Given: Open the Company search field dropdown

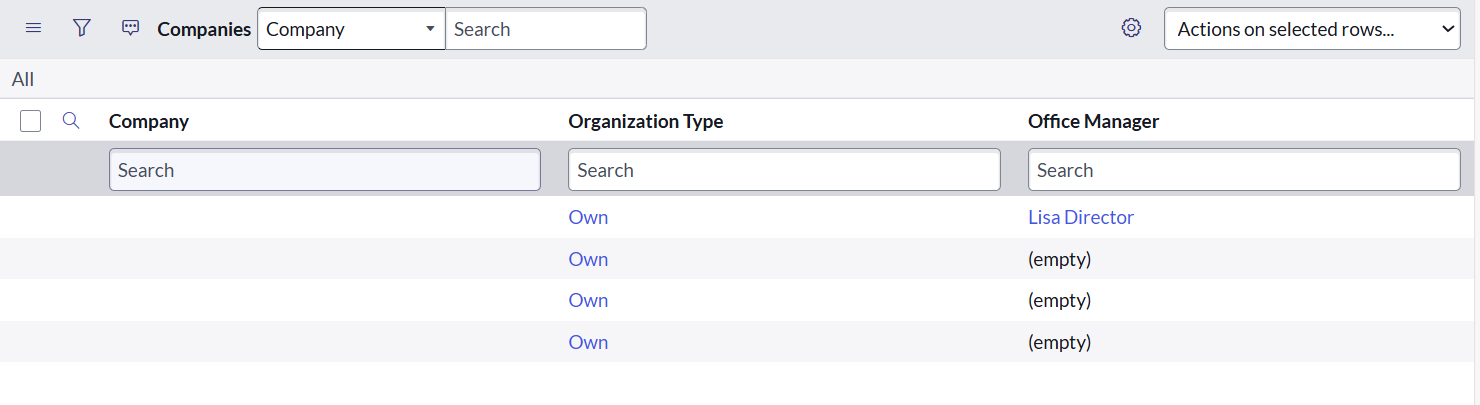Looking at the screenshot, I should (351, 29).
